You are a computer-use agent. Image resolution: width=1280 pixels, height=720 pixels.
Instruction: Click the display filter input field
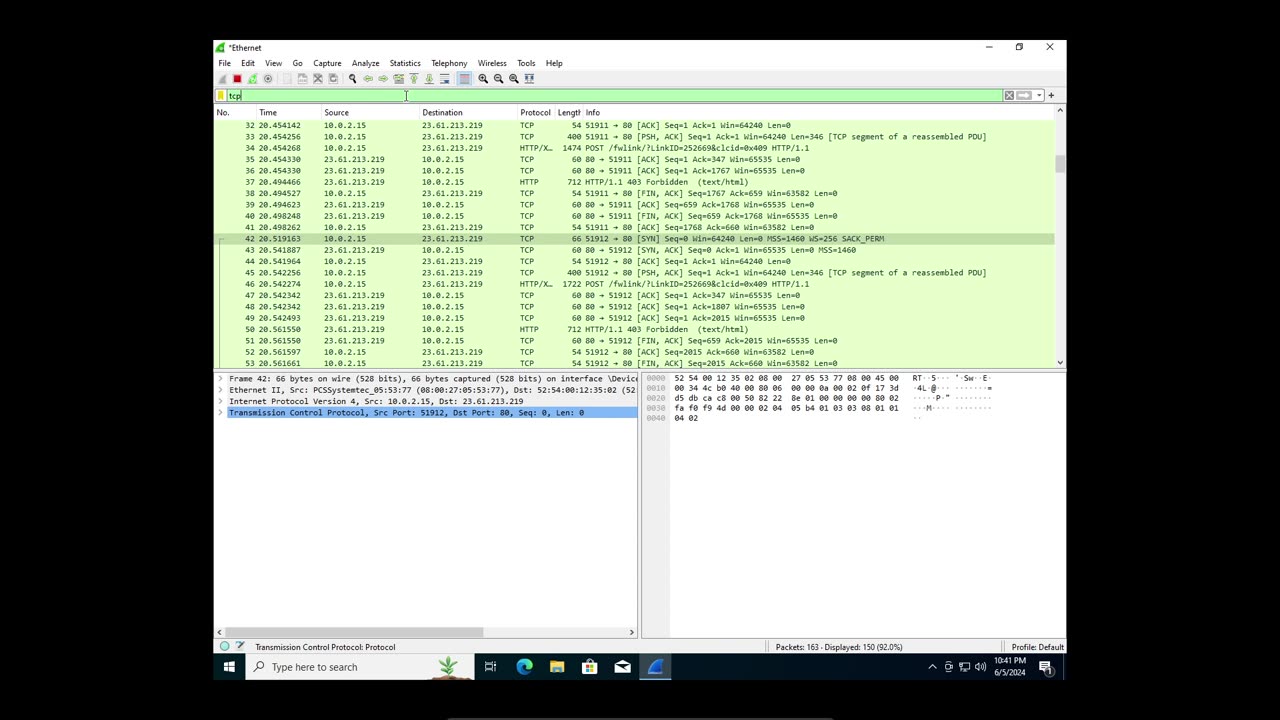tap(614, 96)
